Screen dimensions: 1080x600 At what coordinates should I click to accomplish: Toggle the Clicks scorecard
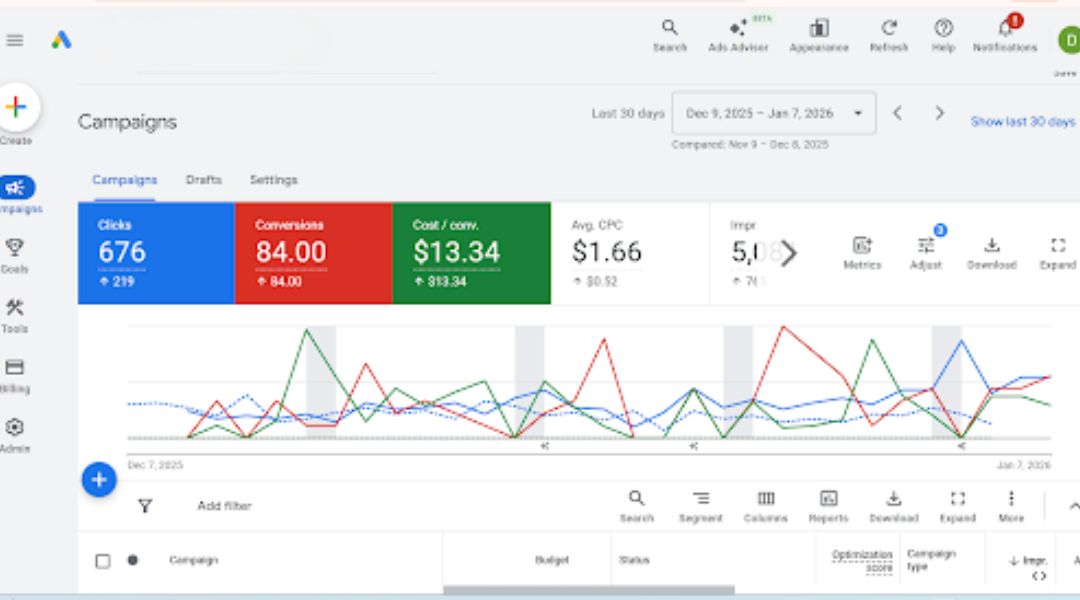155,252
